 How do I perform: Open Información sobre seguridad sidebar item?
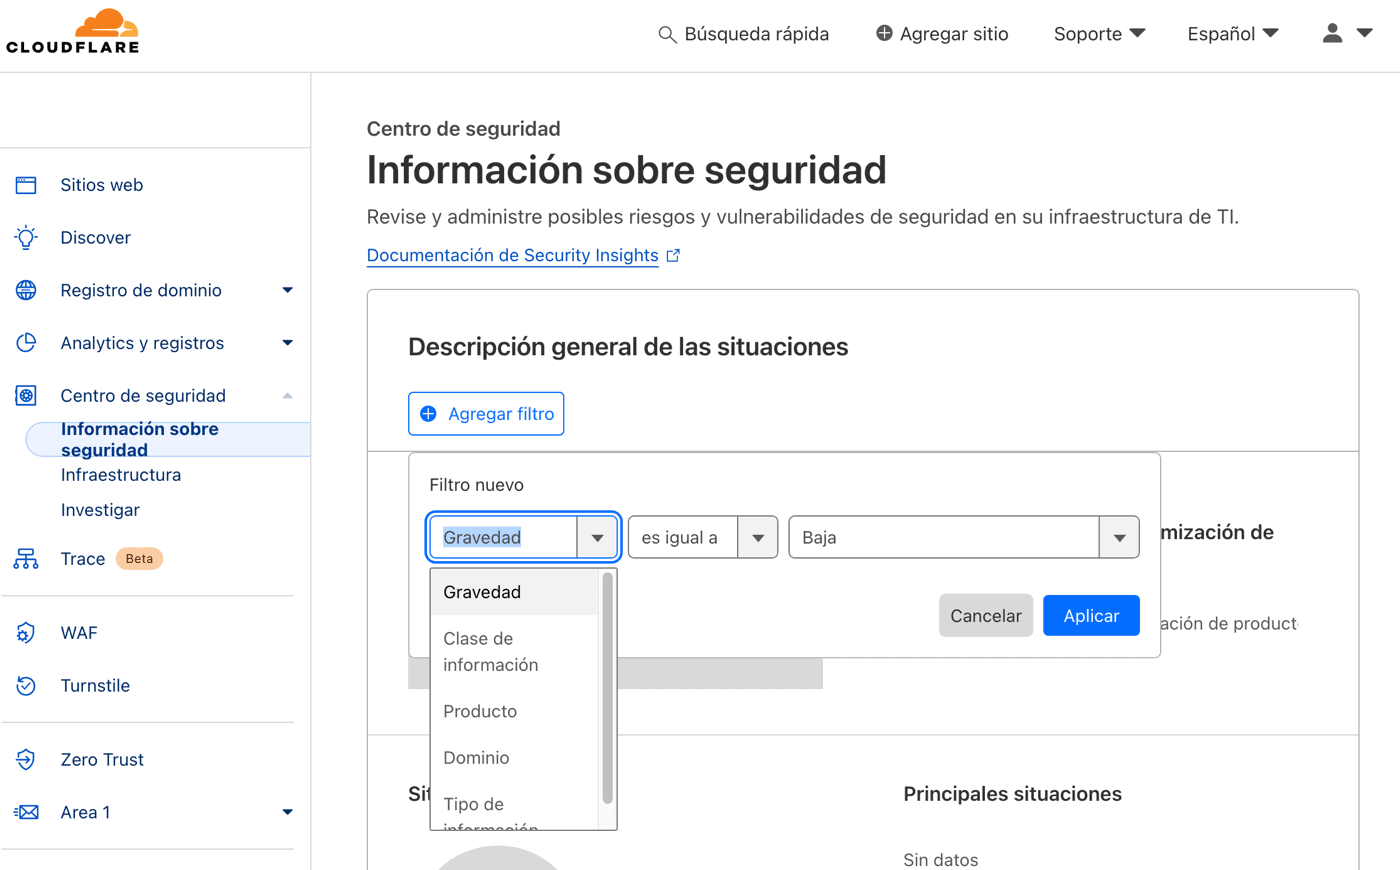(x=168, y=440)
